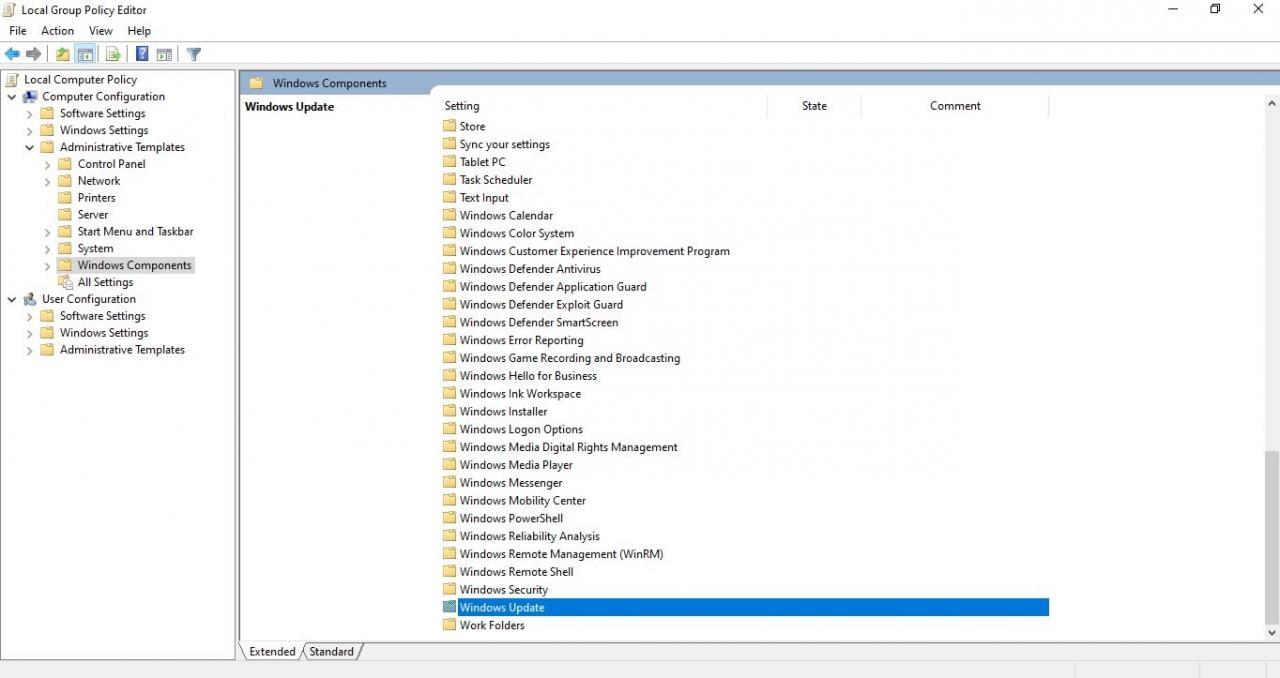Expand the Control Panel tree node
The image size is (1280, 678).
(x=47, y=164)
